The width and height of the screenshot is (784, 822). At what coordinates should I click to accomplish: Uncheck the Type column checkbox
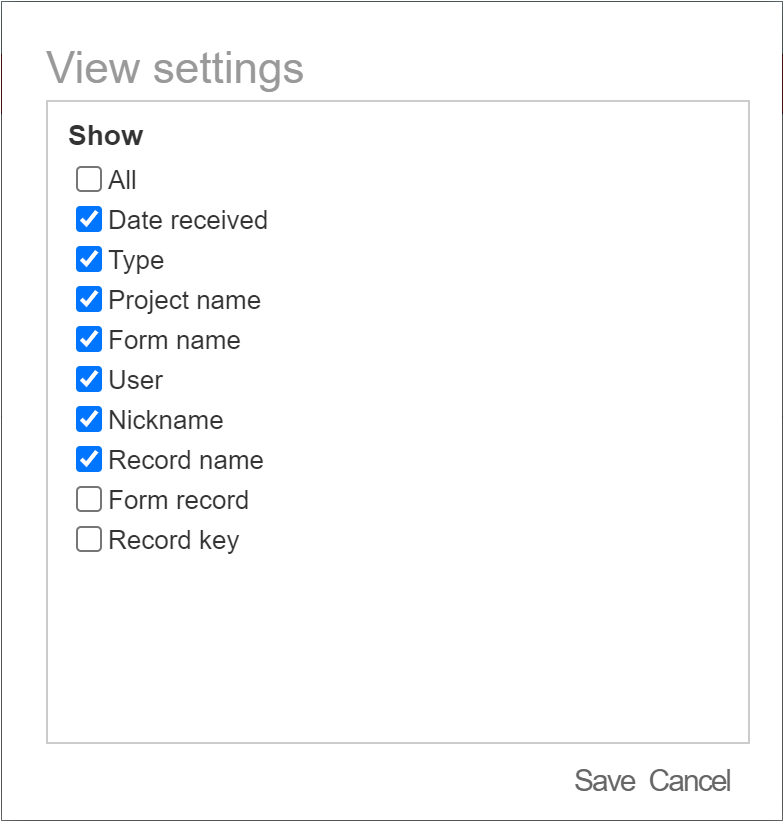(x=89, y=259)
